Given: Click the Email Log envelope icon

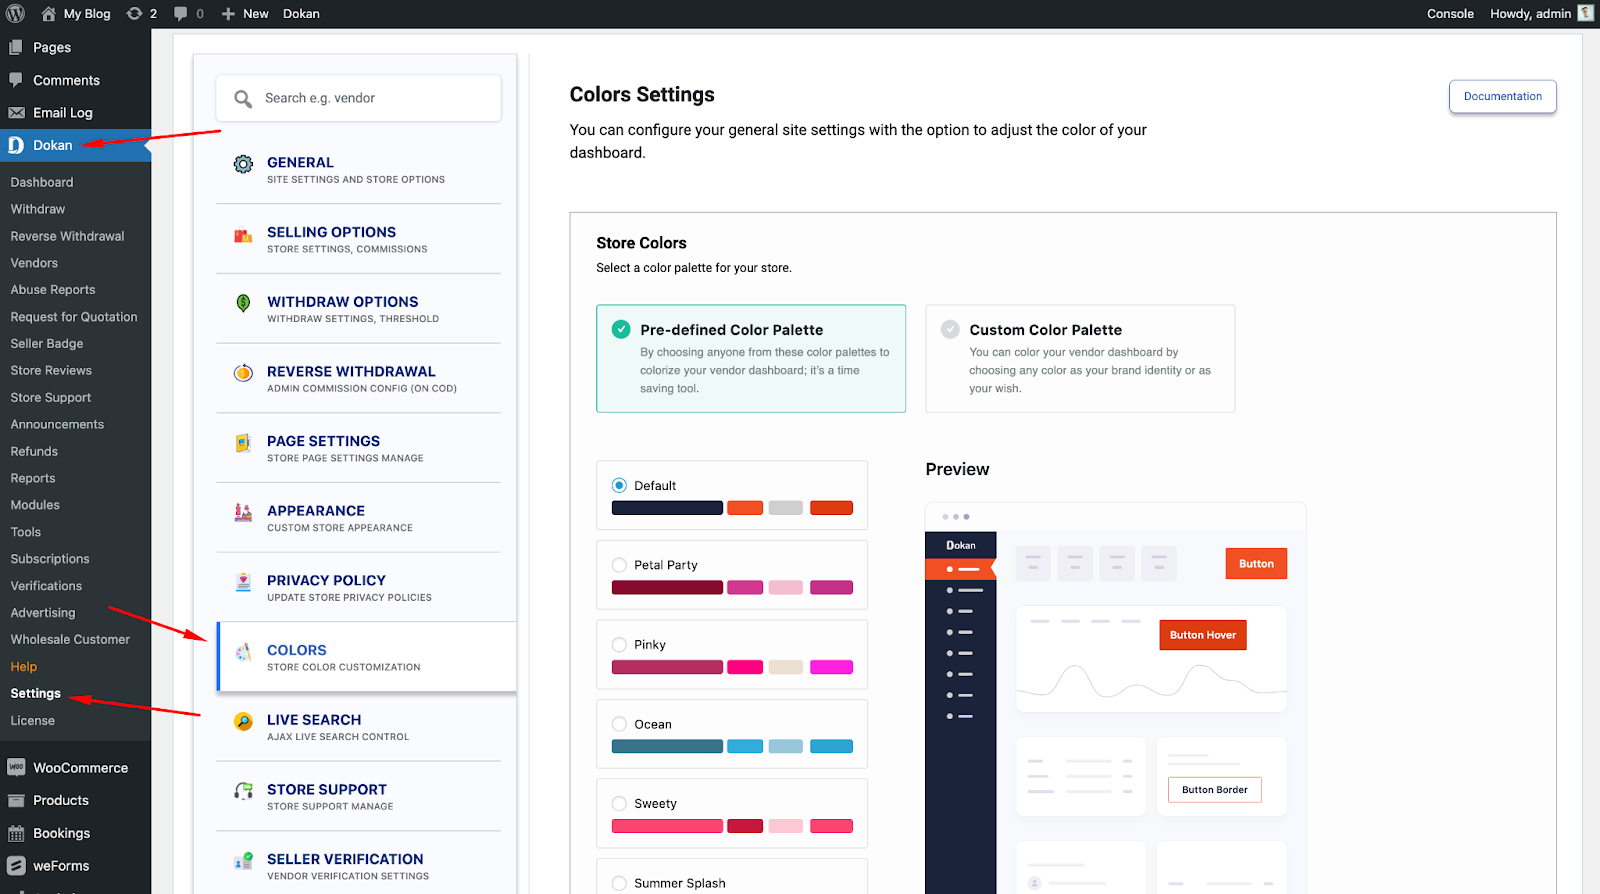Looking at the screenshot, I should [x=16, y=113].
